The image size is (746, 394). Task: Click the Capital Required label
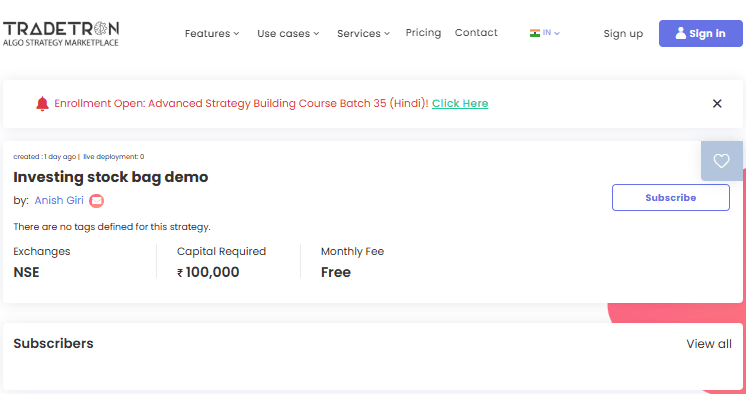tap(221, 251)
